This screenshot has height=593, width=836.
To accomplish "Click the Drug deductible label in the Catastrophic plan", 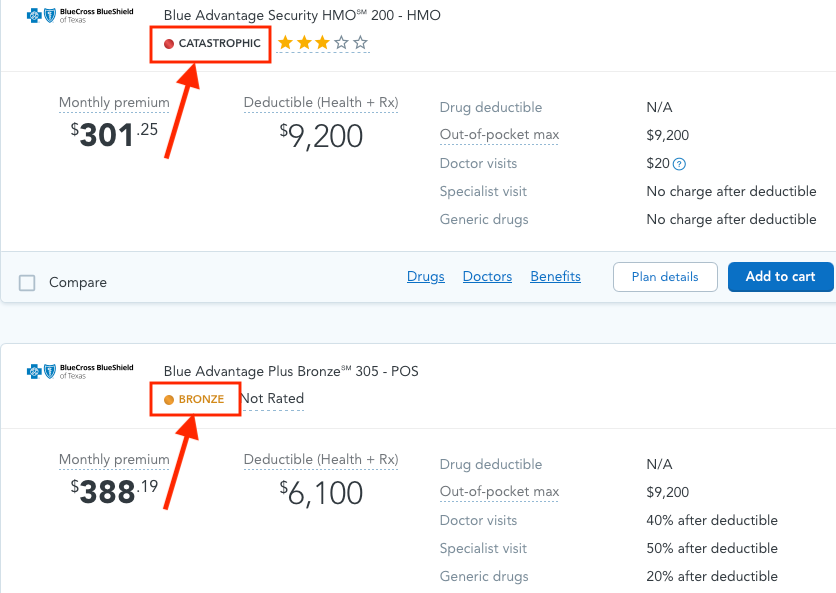I will (x=491, y=107).
